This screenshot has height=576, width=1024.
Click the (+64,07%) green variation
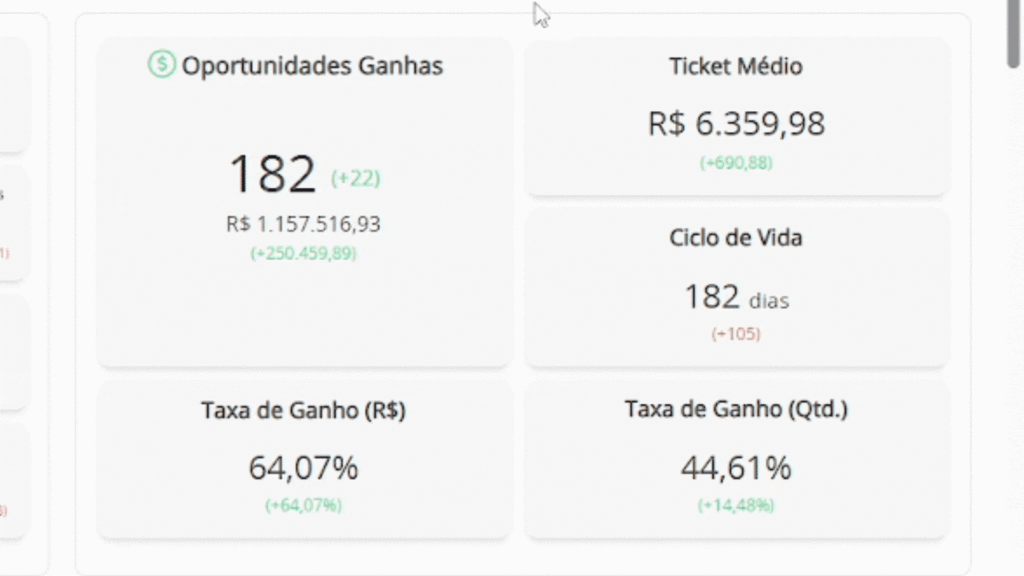pos(303,505)
